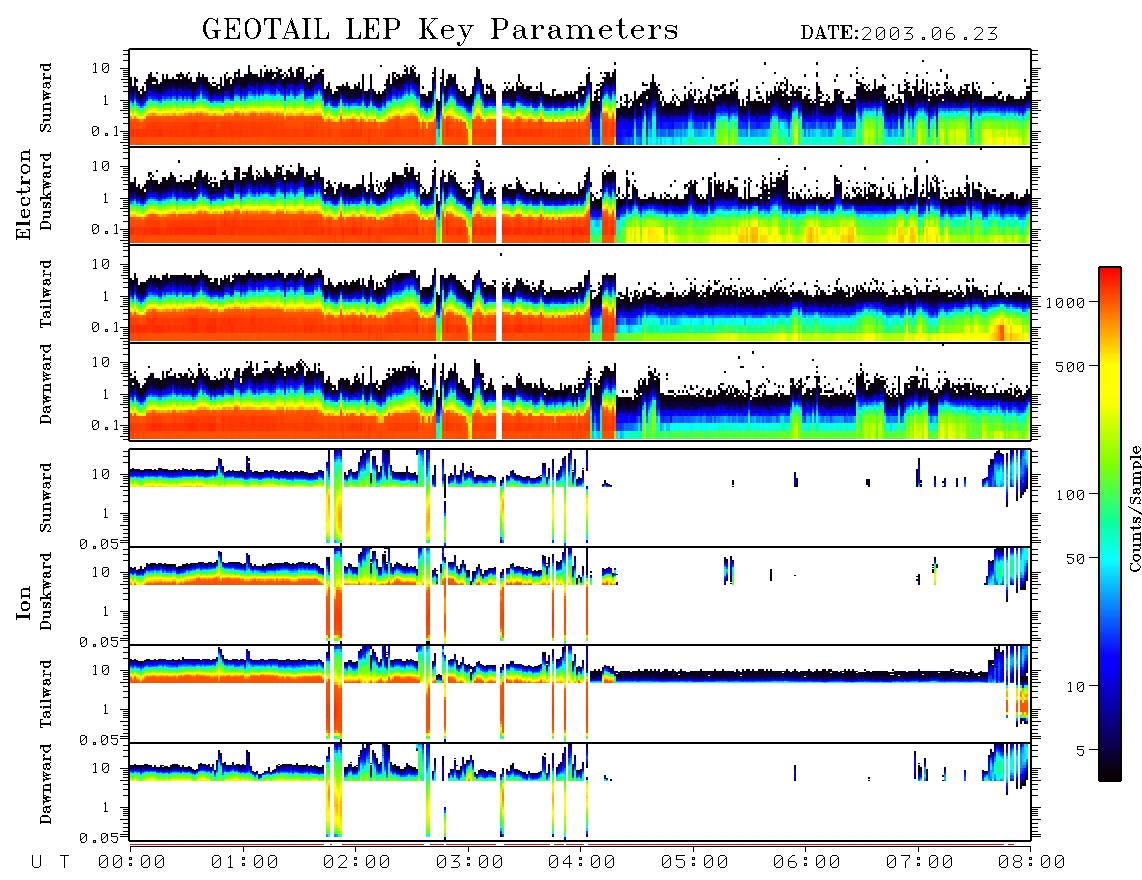Click the Ion Sunward spectrogram panel
The width and height of the screenshot is (1142, 880).
tap(580, 498)
